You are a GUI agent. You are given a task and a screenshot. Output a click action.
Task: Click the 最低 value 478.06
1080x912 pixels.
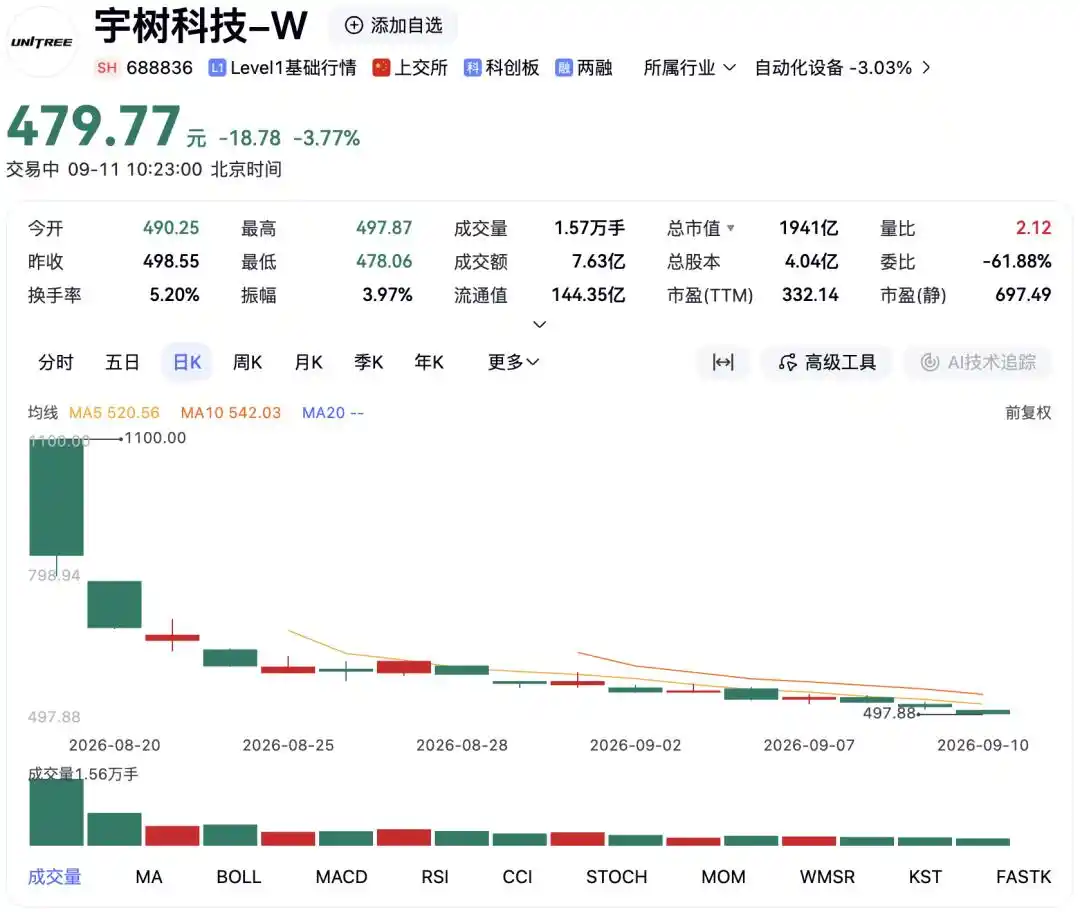coord(384,262)
